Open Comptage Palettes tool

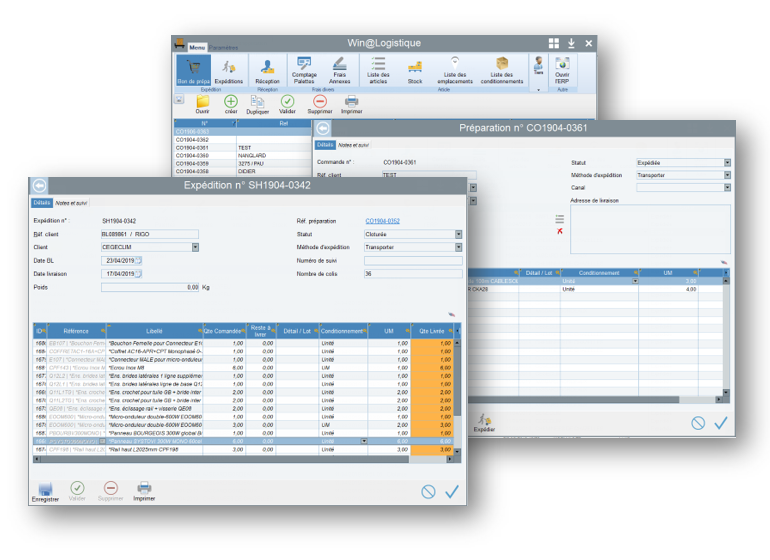[x=304, y=70]
